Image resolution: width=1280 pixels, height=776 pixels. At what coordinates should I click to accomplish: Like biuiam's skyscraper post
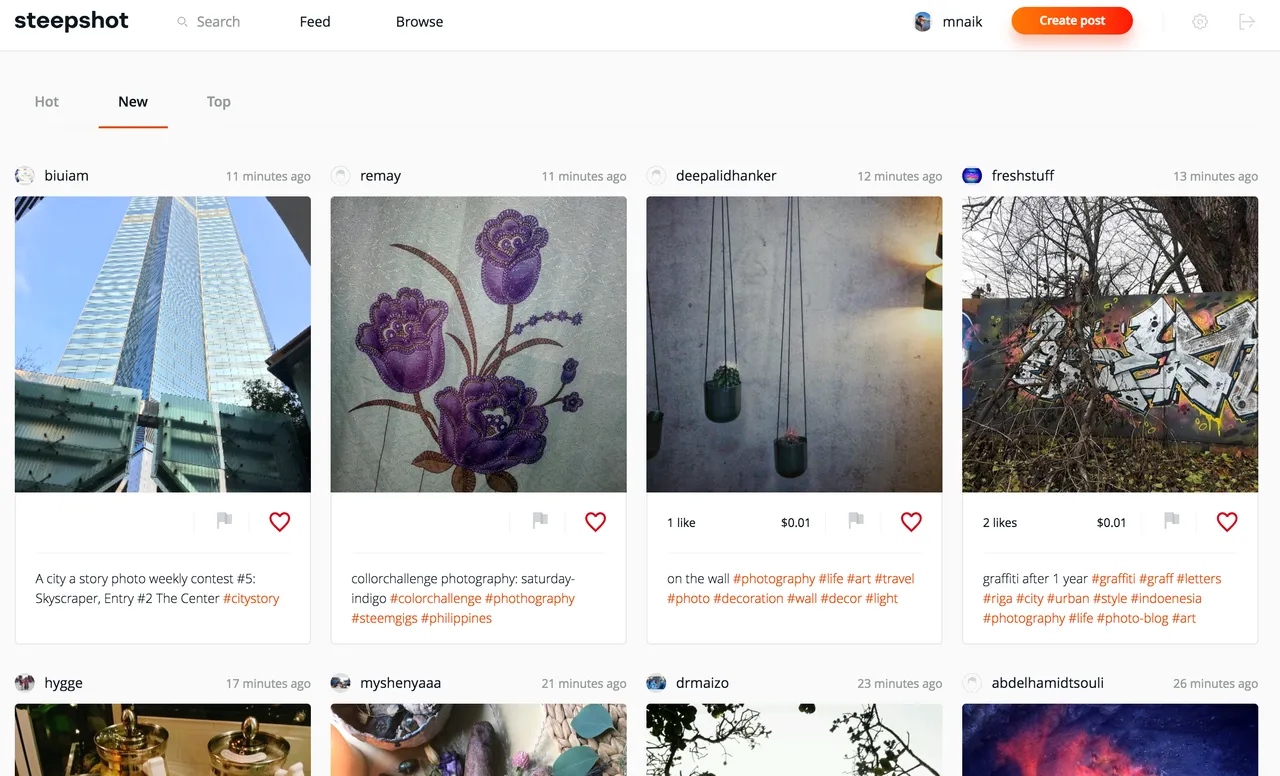click(280, 521)
